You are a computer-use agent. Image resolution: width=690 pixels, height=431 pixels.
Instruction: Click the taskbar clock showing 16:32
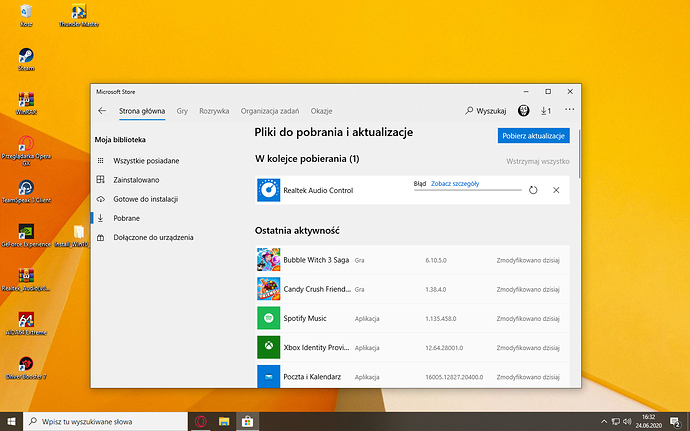tap(648, 421)
